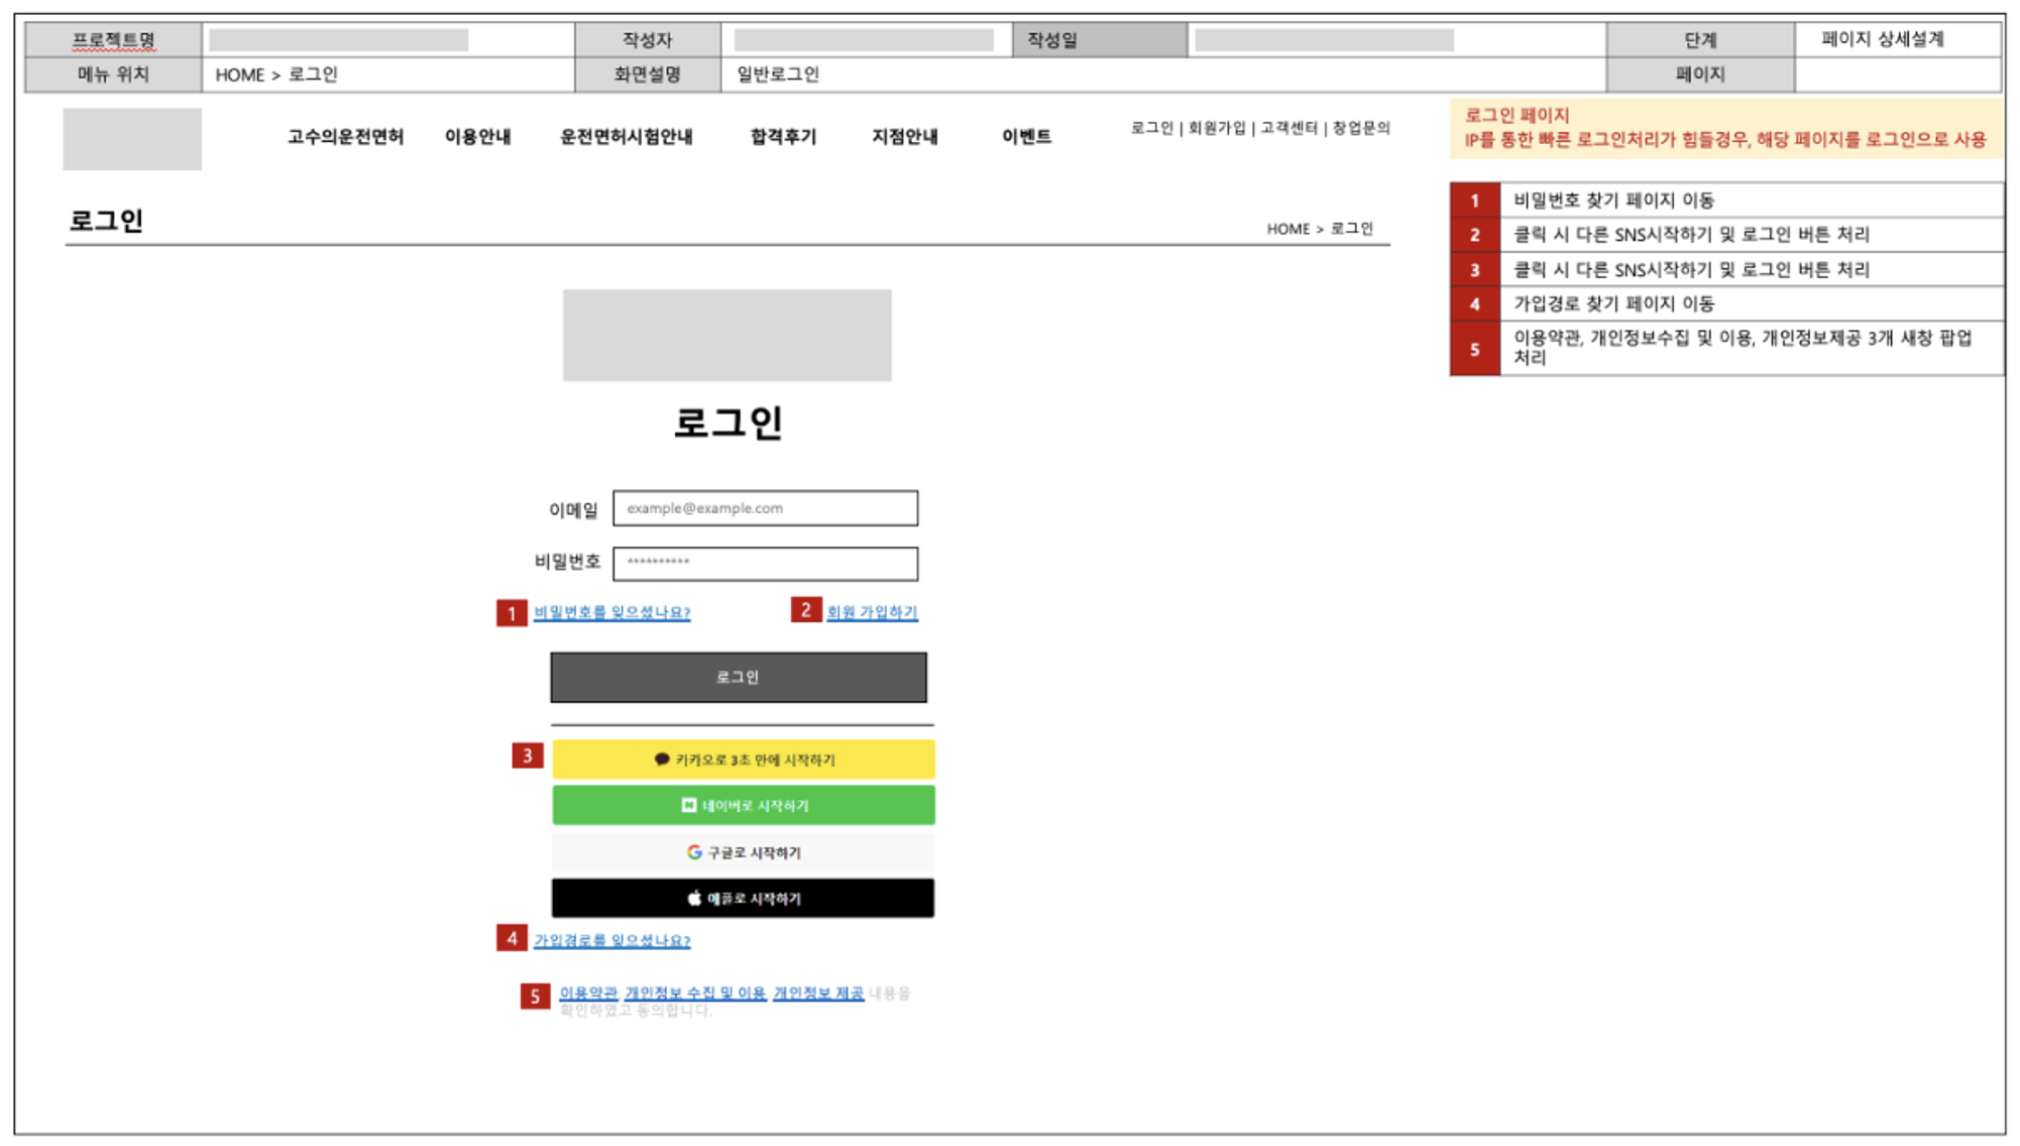Select 운전면허시험안내 in the navigation menu
Viewport: 2020px width, 1146px height.
tap(626, 137)
